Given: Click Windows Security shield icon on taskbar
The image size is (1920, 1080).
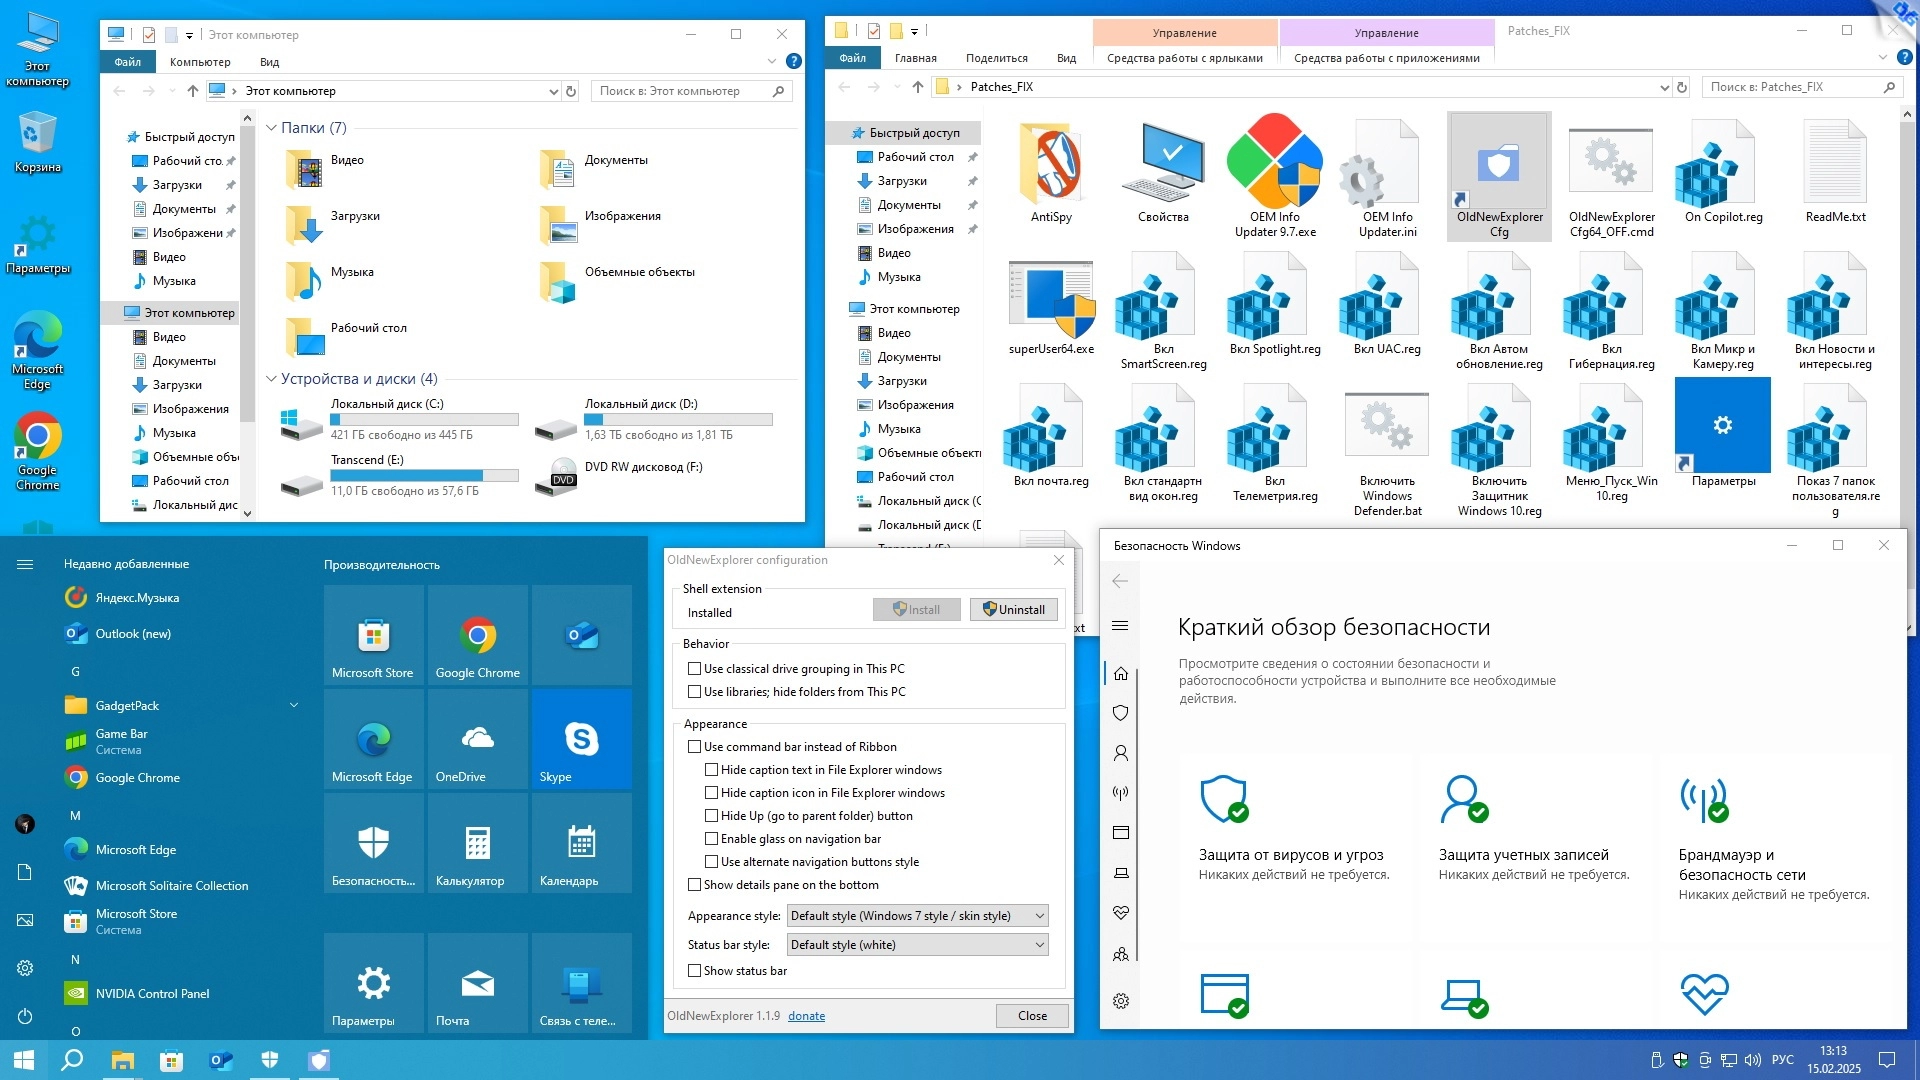Looking at the screenshot, I should [269, 1060].
